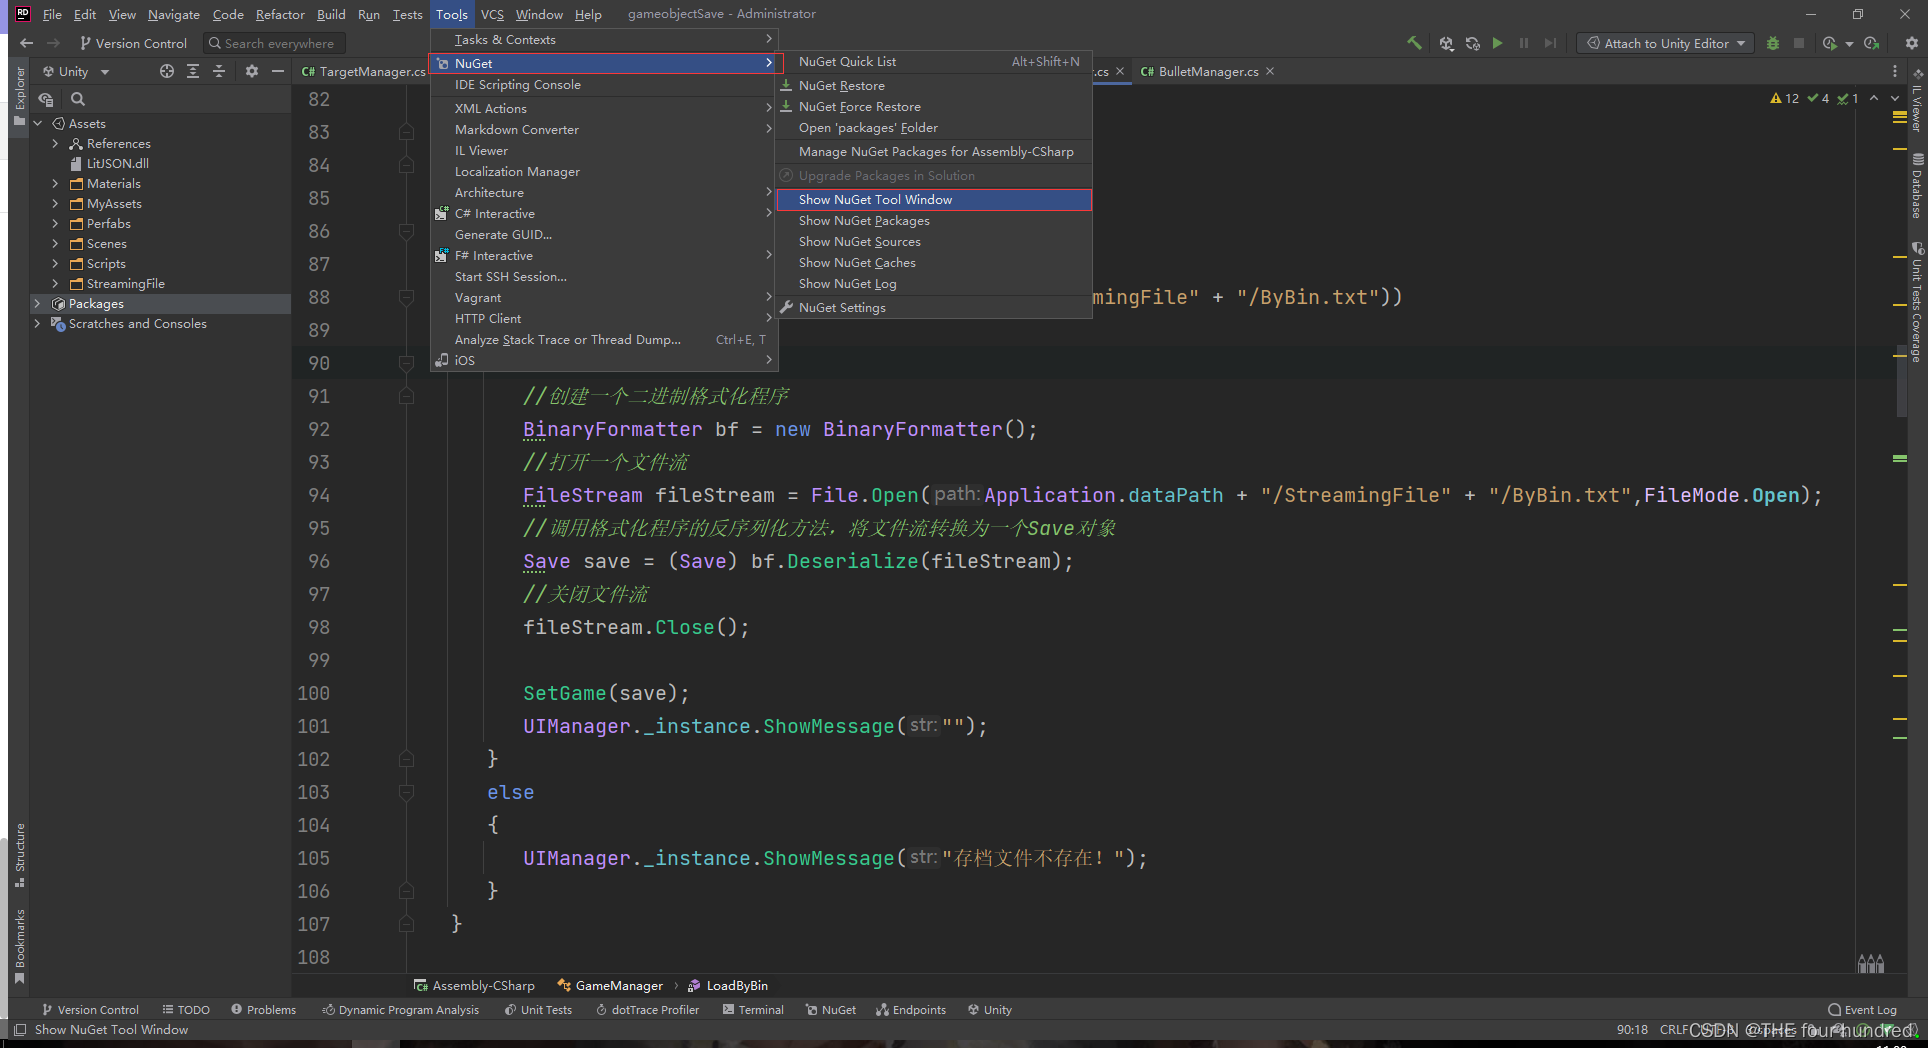Choose IDE Scripting Console in Tools menu
1928x1048 pixels.
click(x=604, y=85)
